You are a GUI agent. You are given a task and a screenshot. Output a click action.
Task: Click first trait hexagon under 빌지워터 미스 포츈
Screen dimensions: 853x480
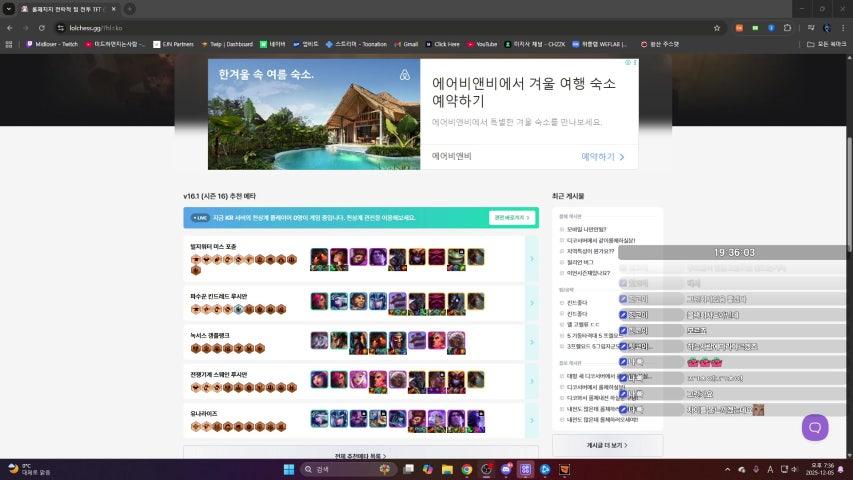click(x=196, y=260)
